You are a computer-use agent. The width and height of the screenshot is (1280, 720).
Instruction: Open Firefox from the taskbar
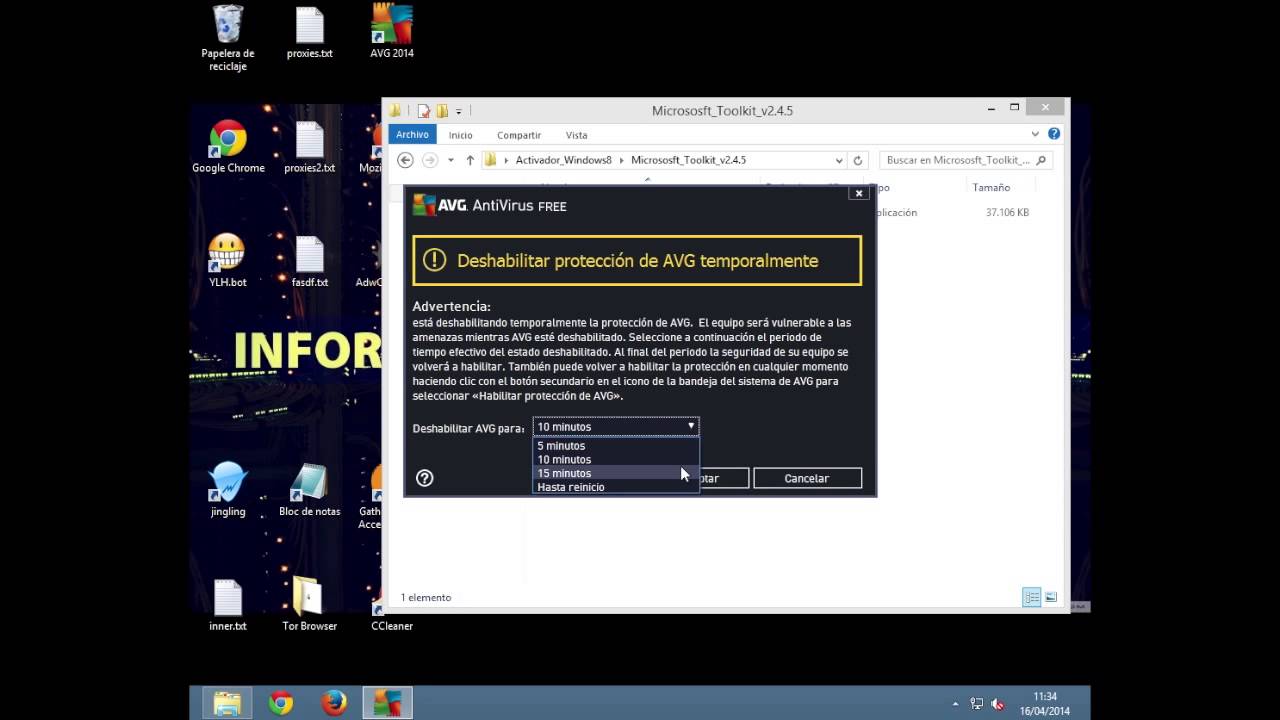[334, 703]
